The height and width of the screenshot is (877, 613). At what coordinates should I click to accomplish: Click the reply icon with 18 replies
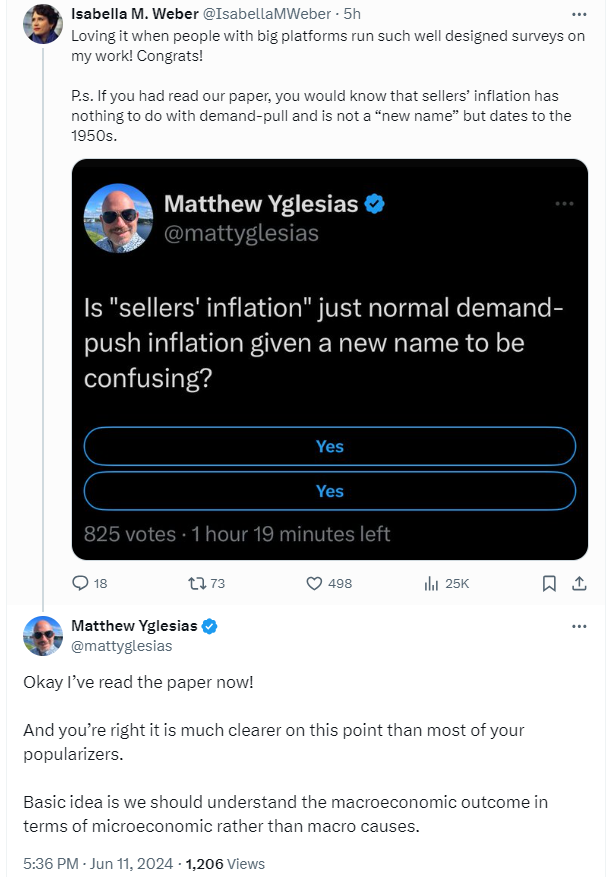(x=81, y=583)
